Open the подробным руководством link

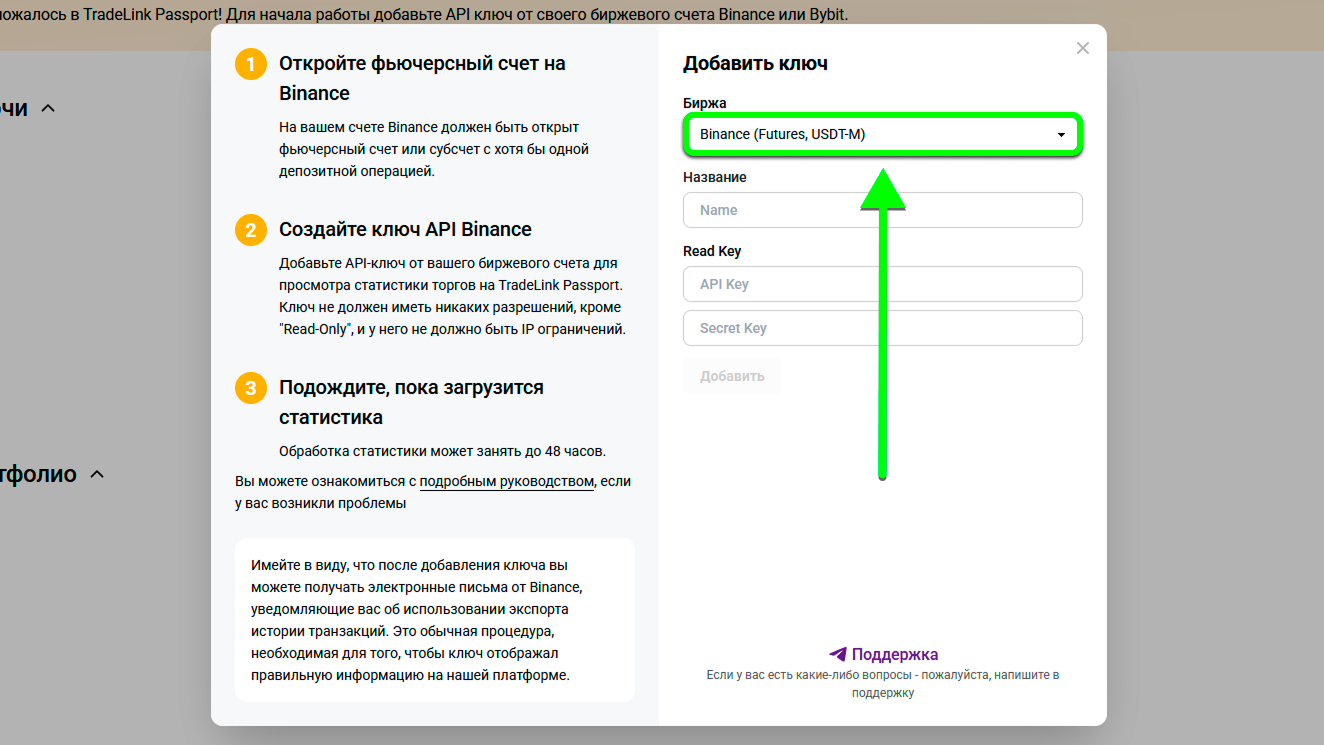click(506, 481)
